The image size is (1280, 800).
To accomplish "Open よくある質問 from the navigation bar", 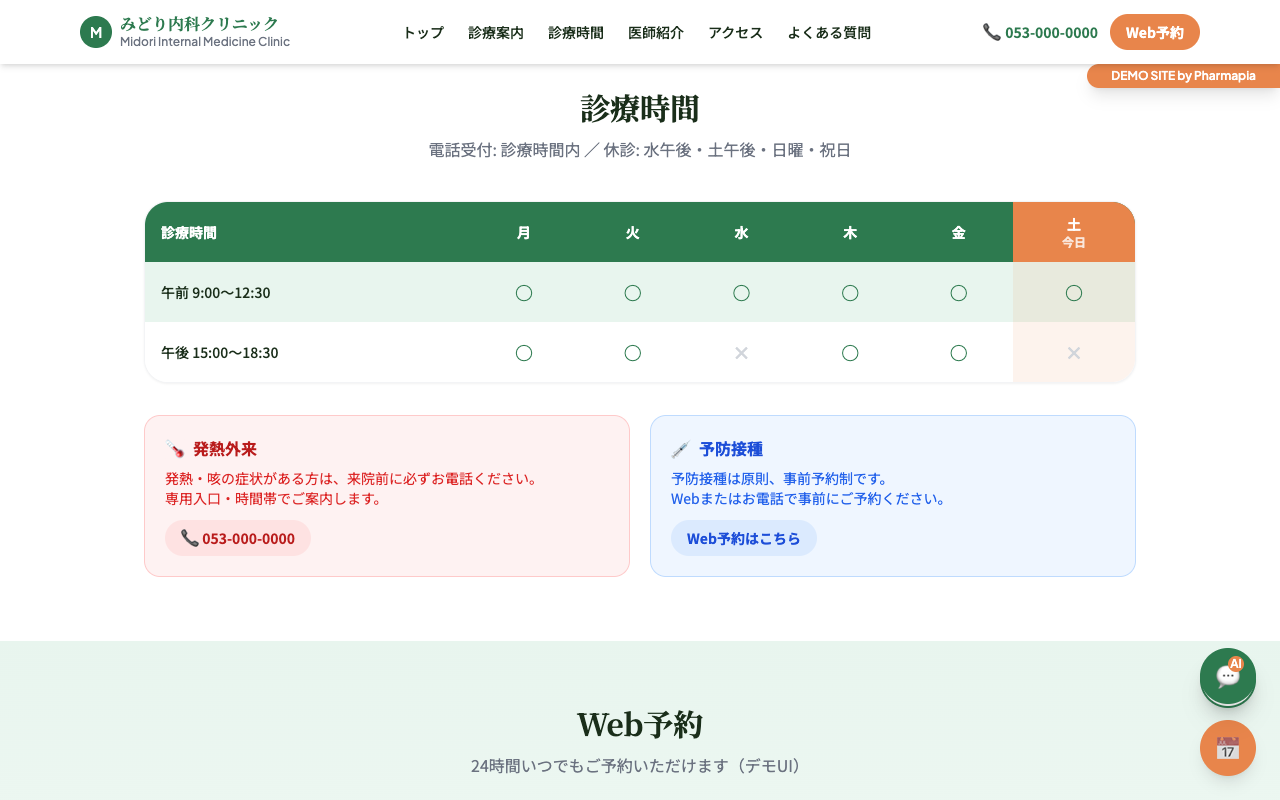I will [x=828, y=32].
